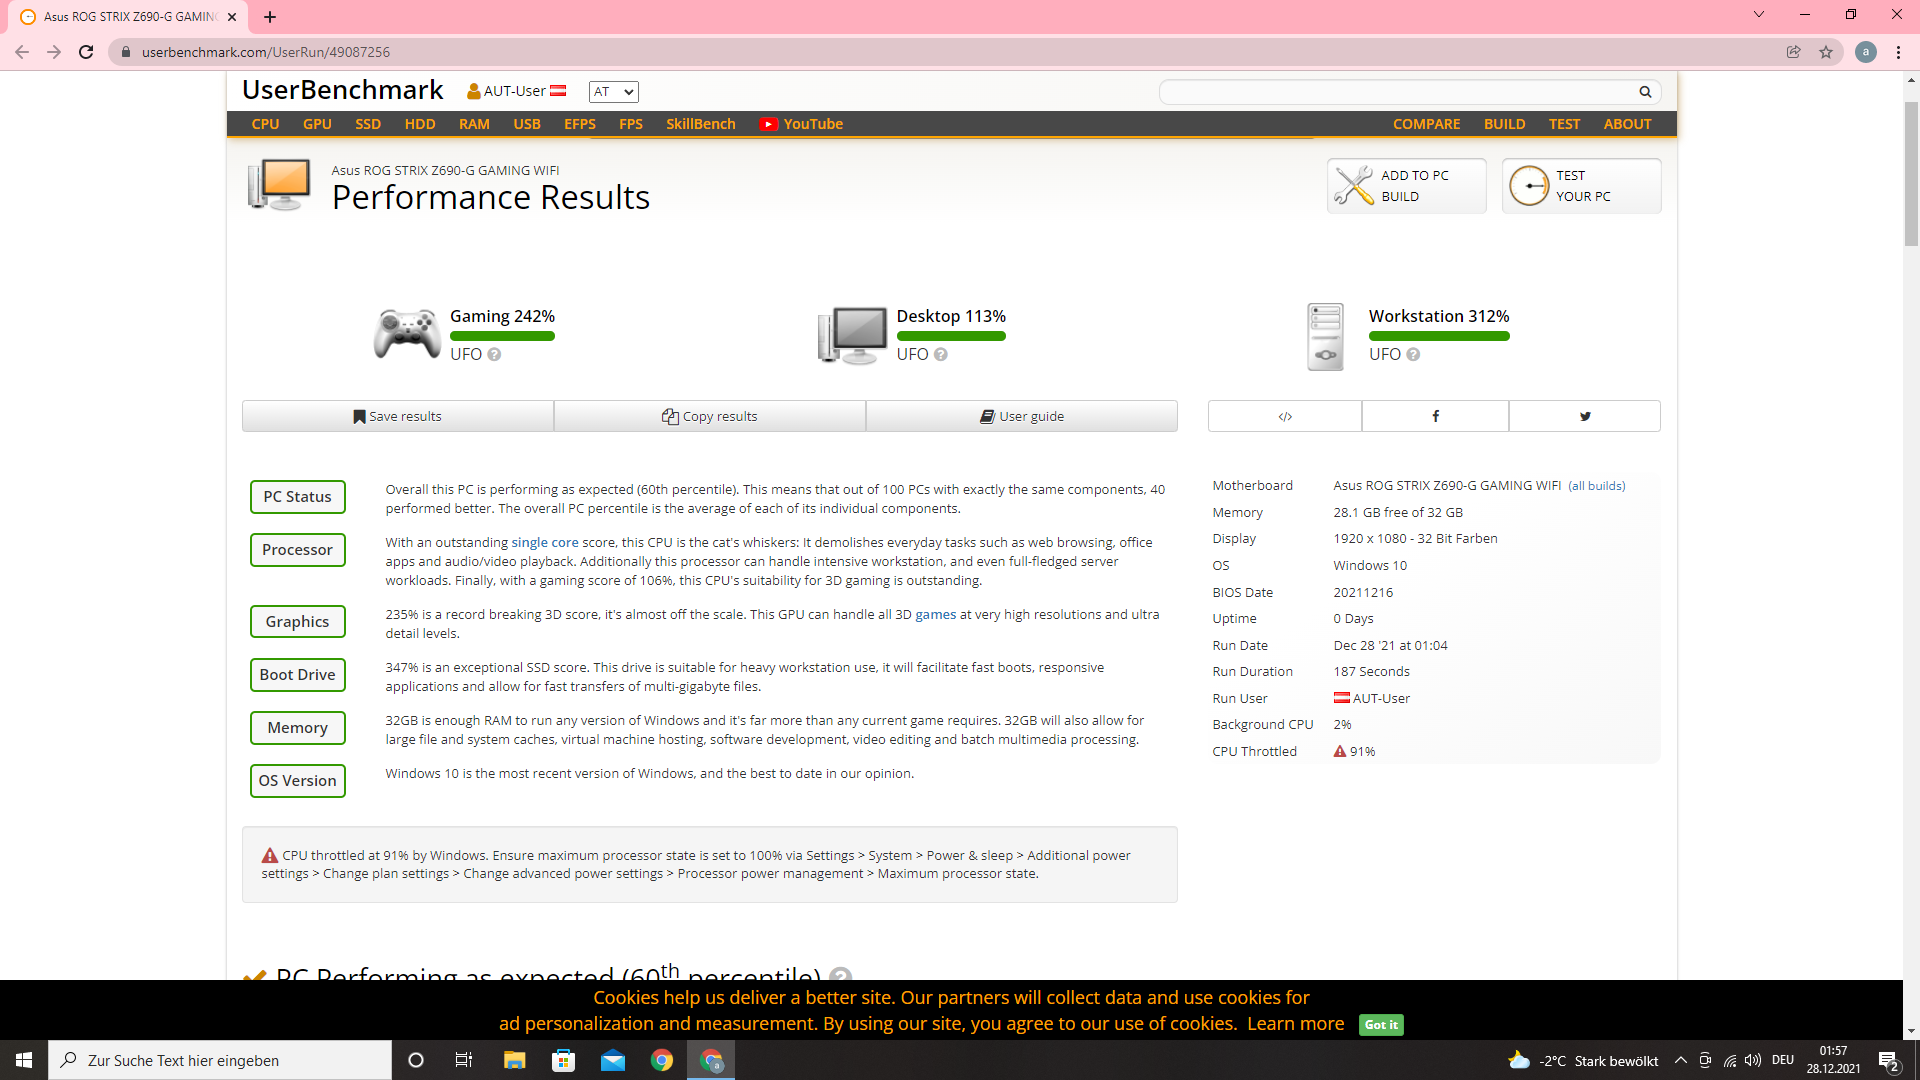Click the Workstation UFO help question icon
This screenshot has height=1080, width=1920.
[1413, 355]
